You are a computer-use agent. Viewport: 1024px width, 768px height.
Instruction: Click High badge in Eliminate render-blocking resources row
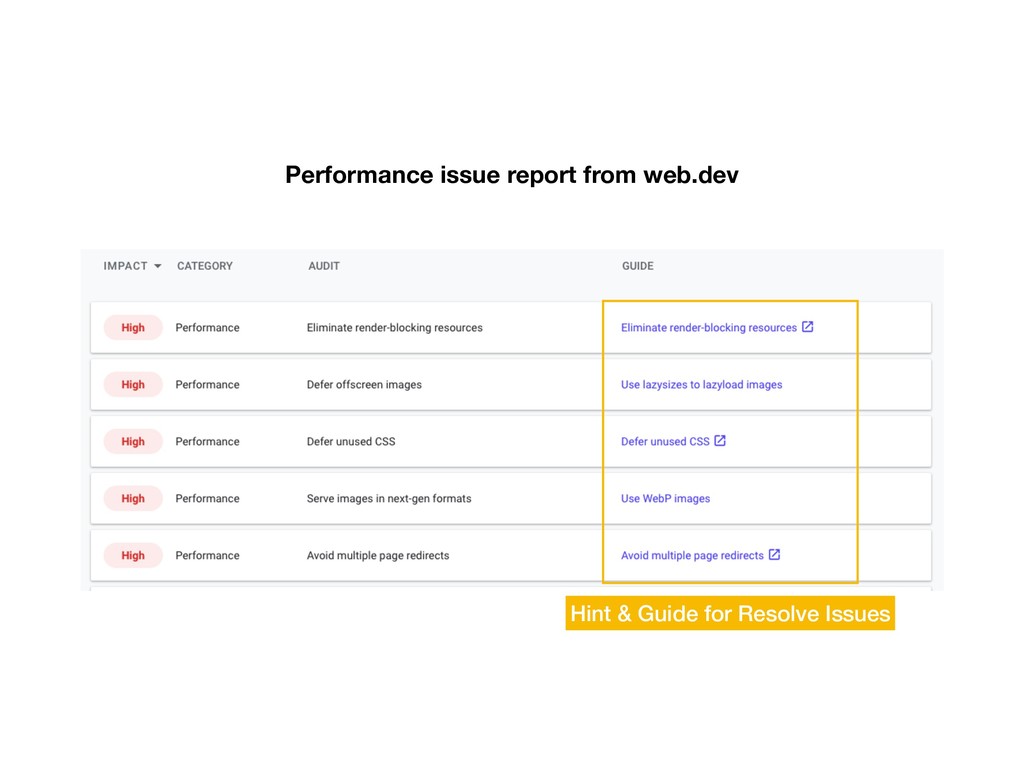[133, 328]
